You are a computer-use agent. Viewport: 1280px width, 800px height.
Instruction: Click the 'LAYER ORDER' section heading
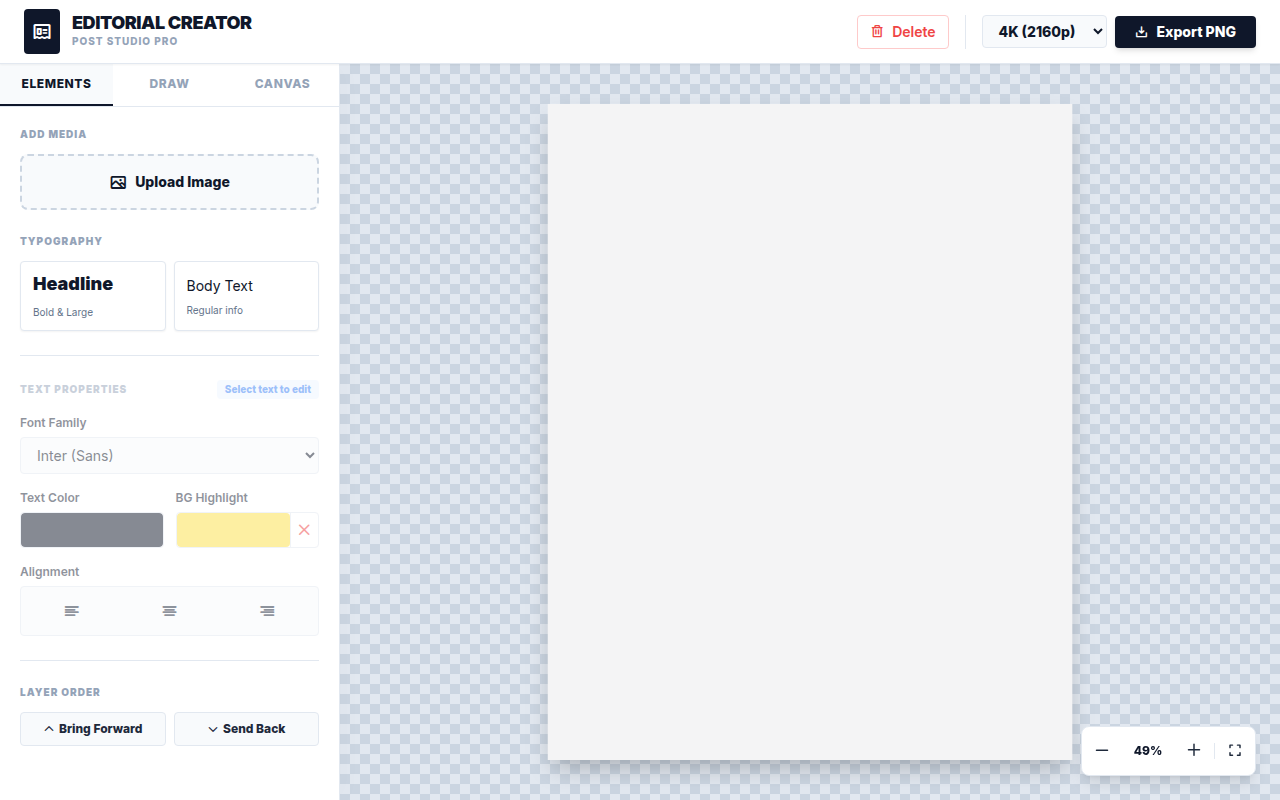tap(60, 692)
